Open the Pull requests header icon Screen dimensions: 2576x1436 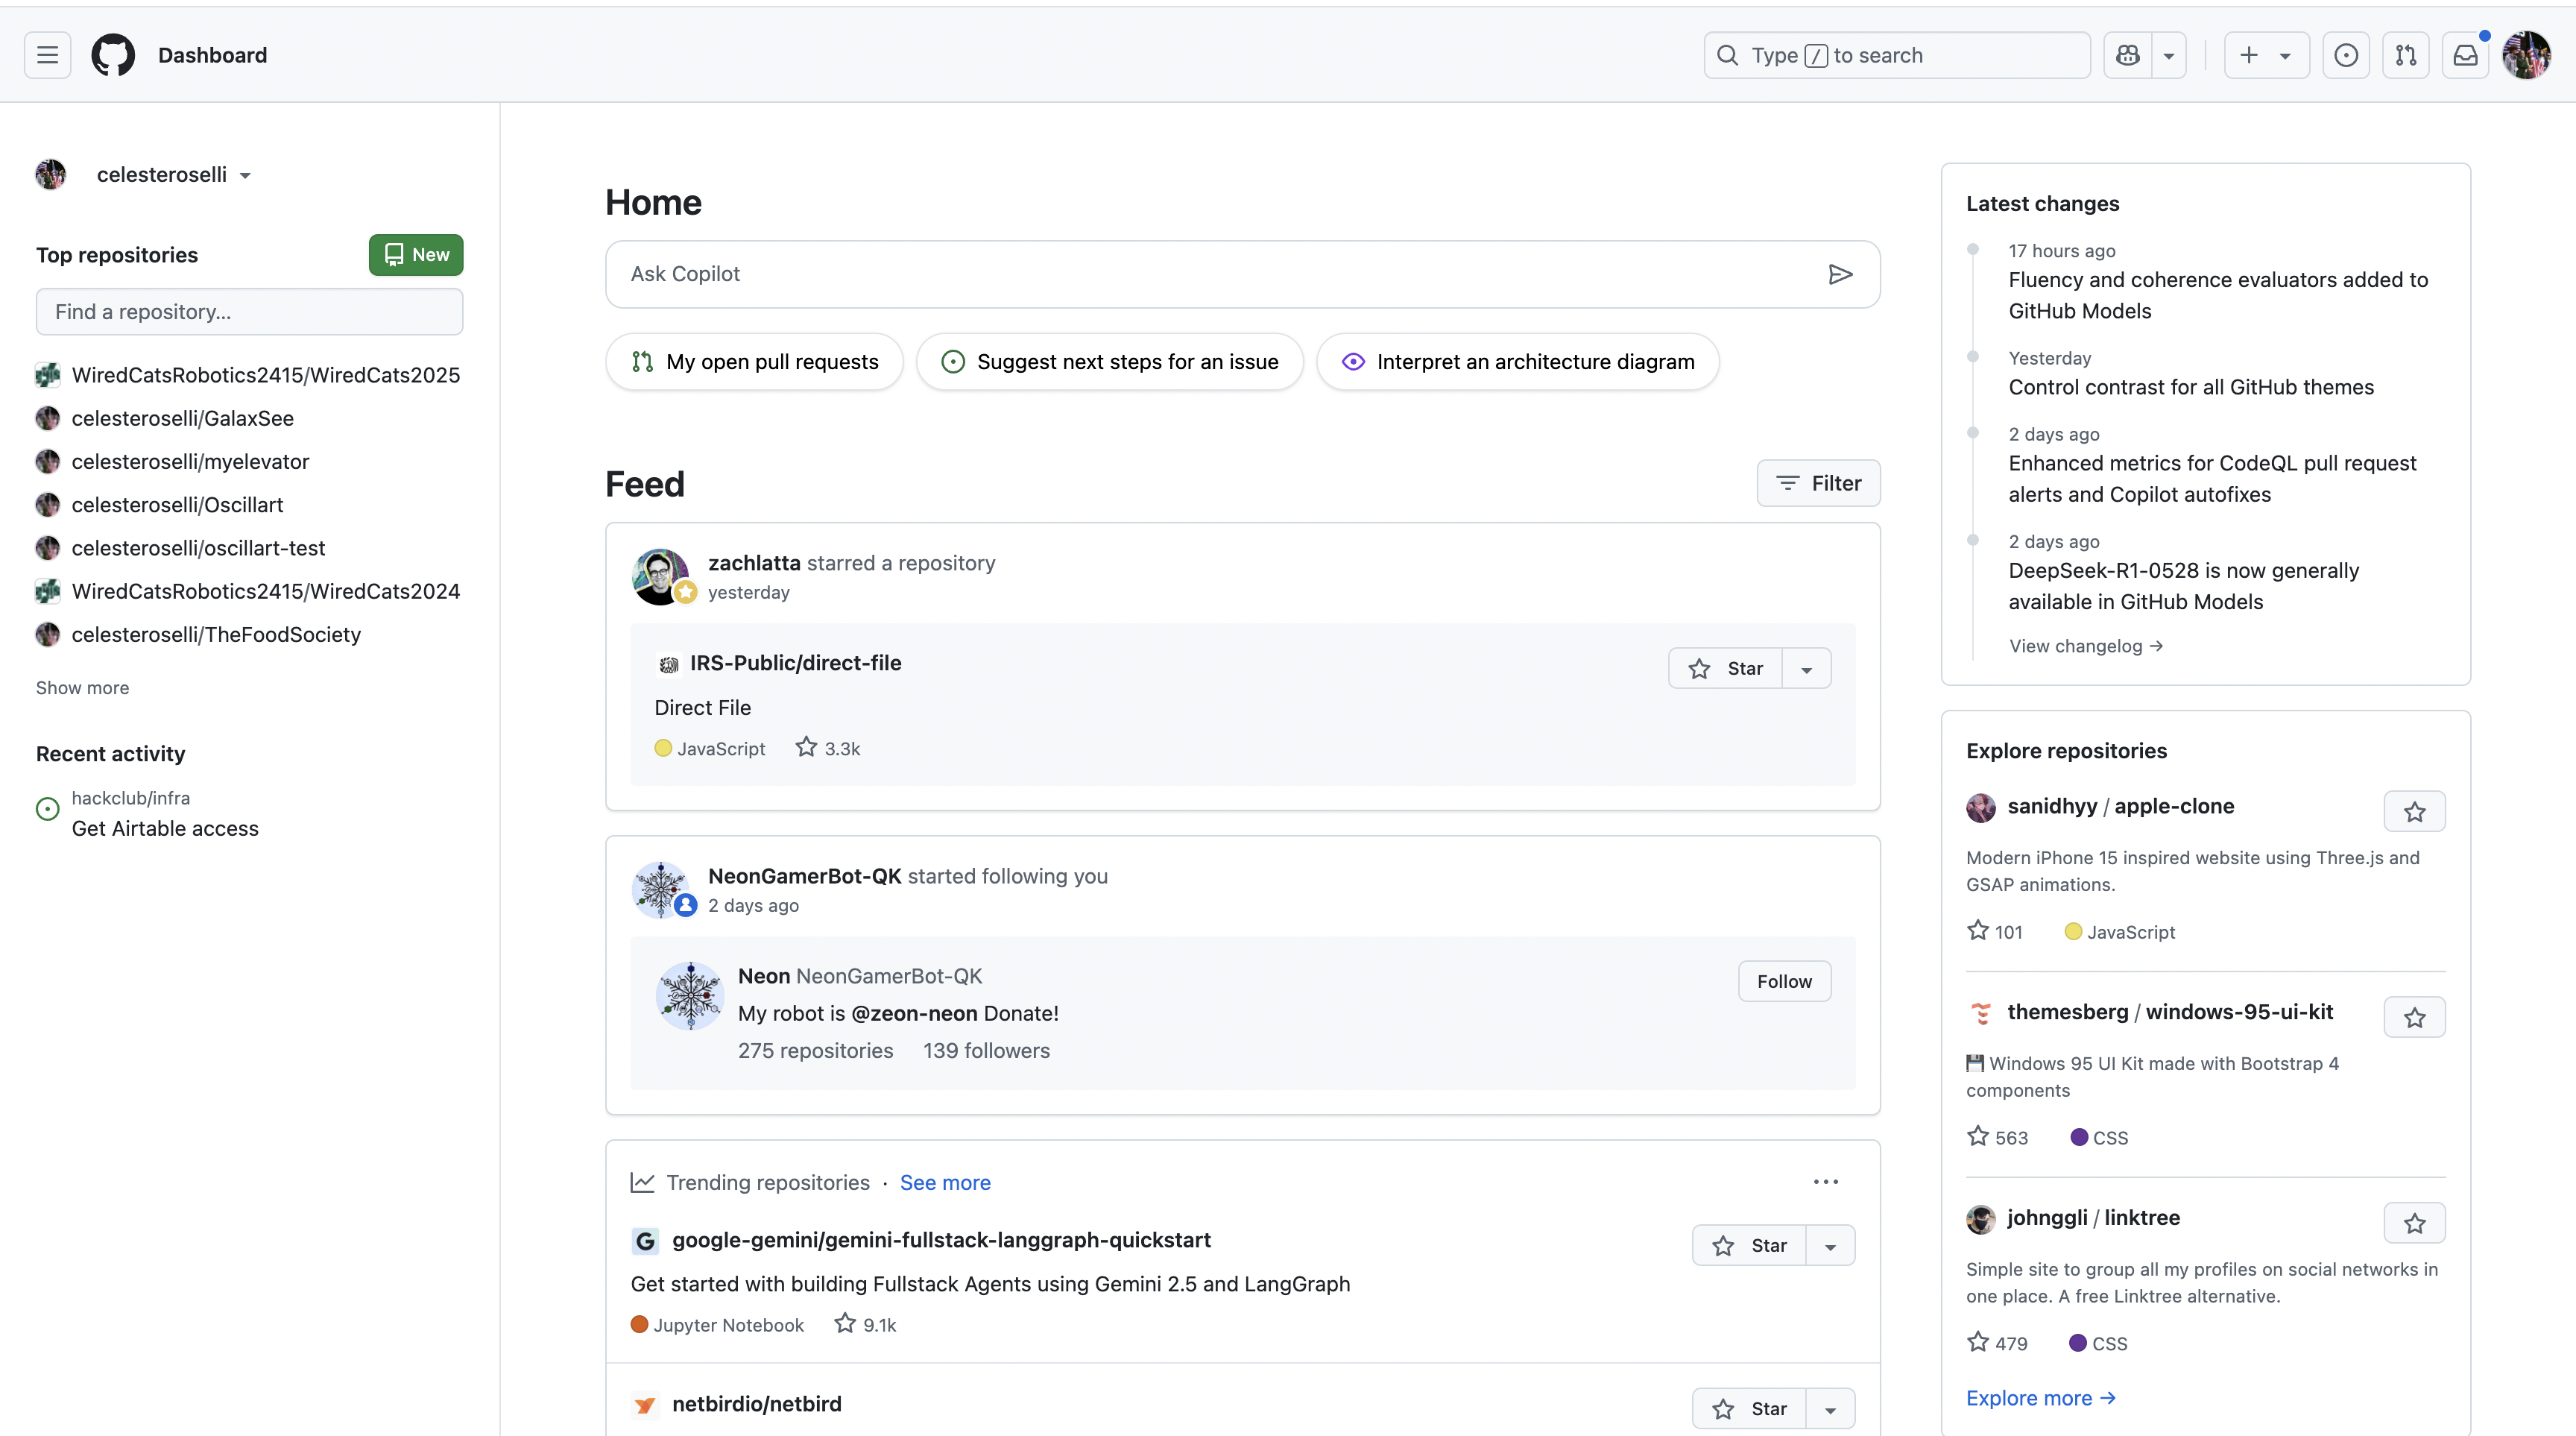pyautogui.click(x=2406, y=55)
